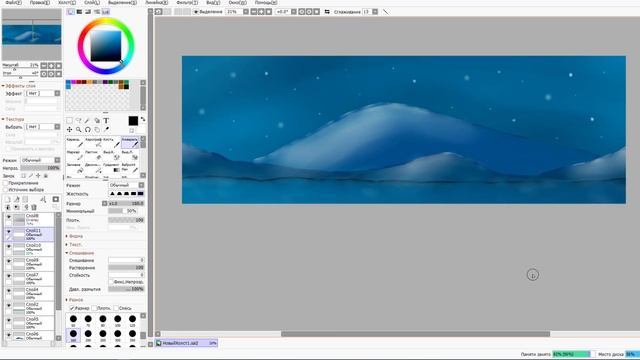Open the layer Режим blending dropdown

(40, 160)
